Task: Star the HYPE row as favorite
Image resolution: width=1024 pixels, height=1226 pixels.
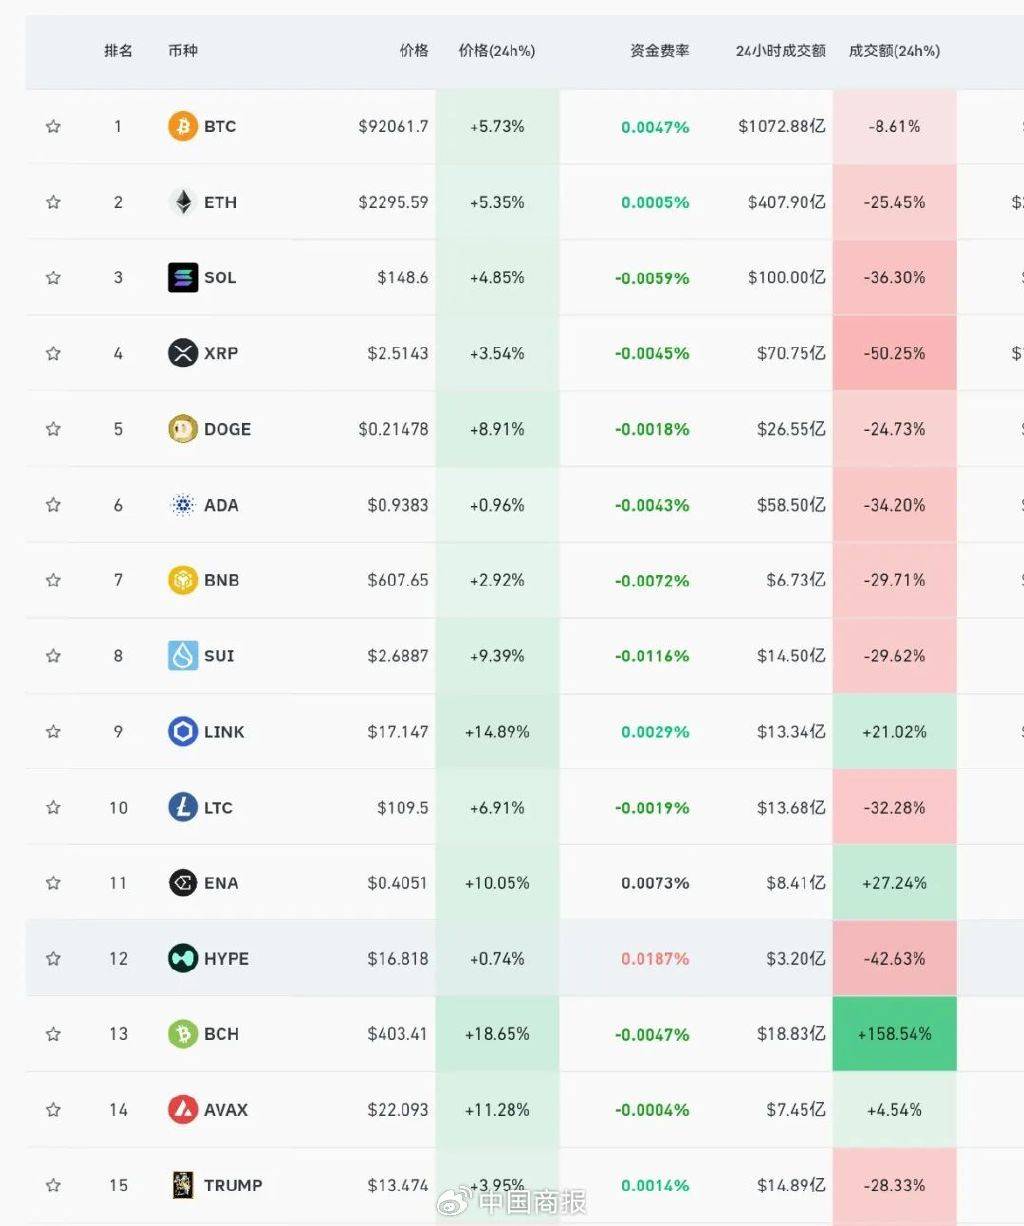Action: [53, 959]
